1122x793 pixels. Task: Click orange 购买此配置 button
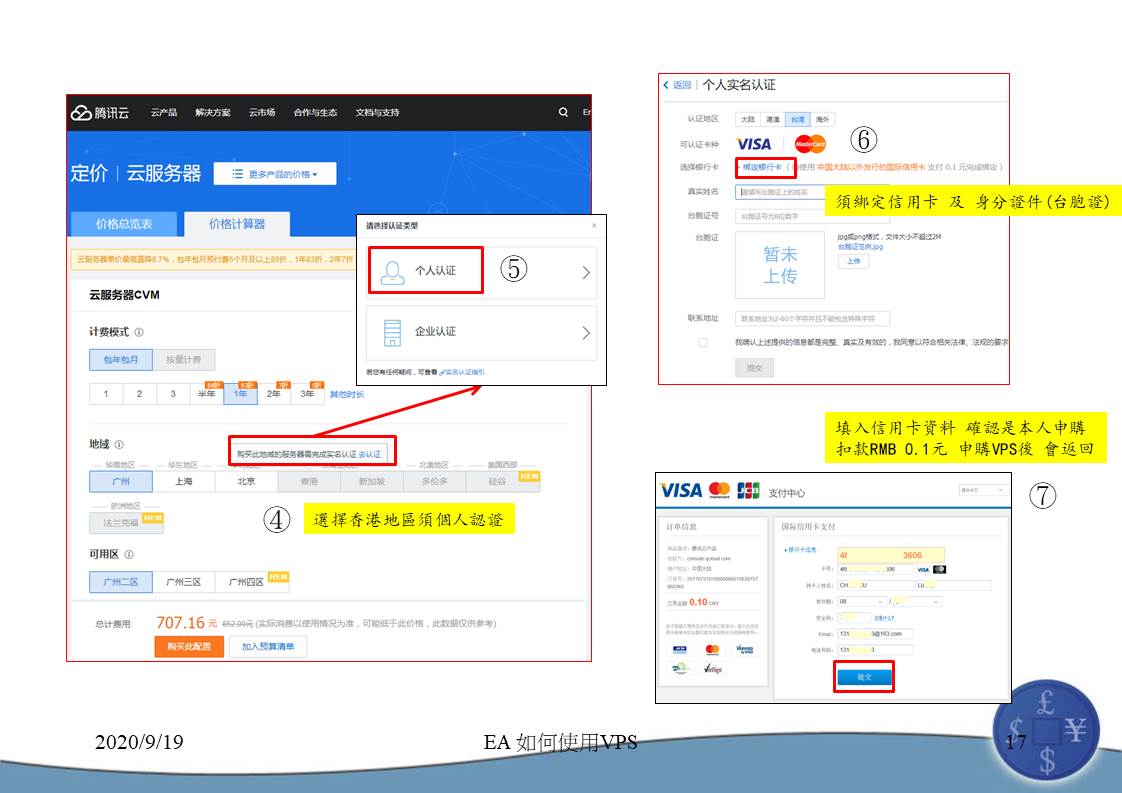click(189, 647)
